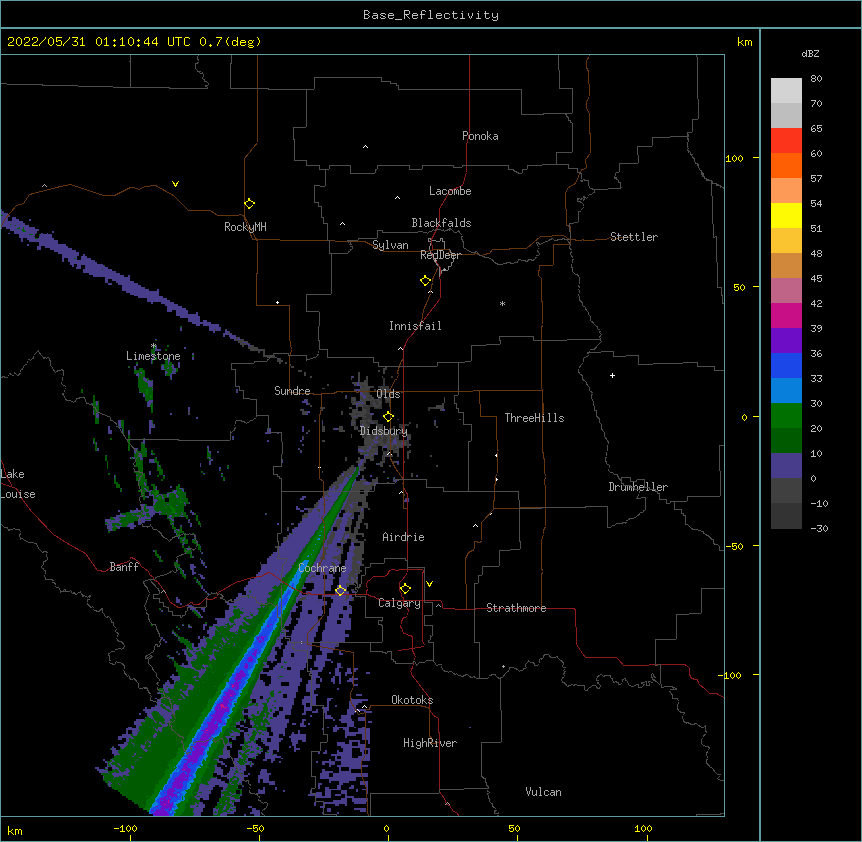Click the magenta 42 dBZ legend swatch
The image size is (862, 842).
786,315
